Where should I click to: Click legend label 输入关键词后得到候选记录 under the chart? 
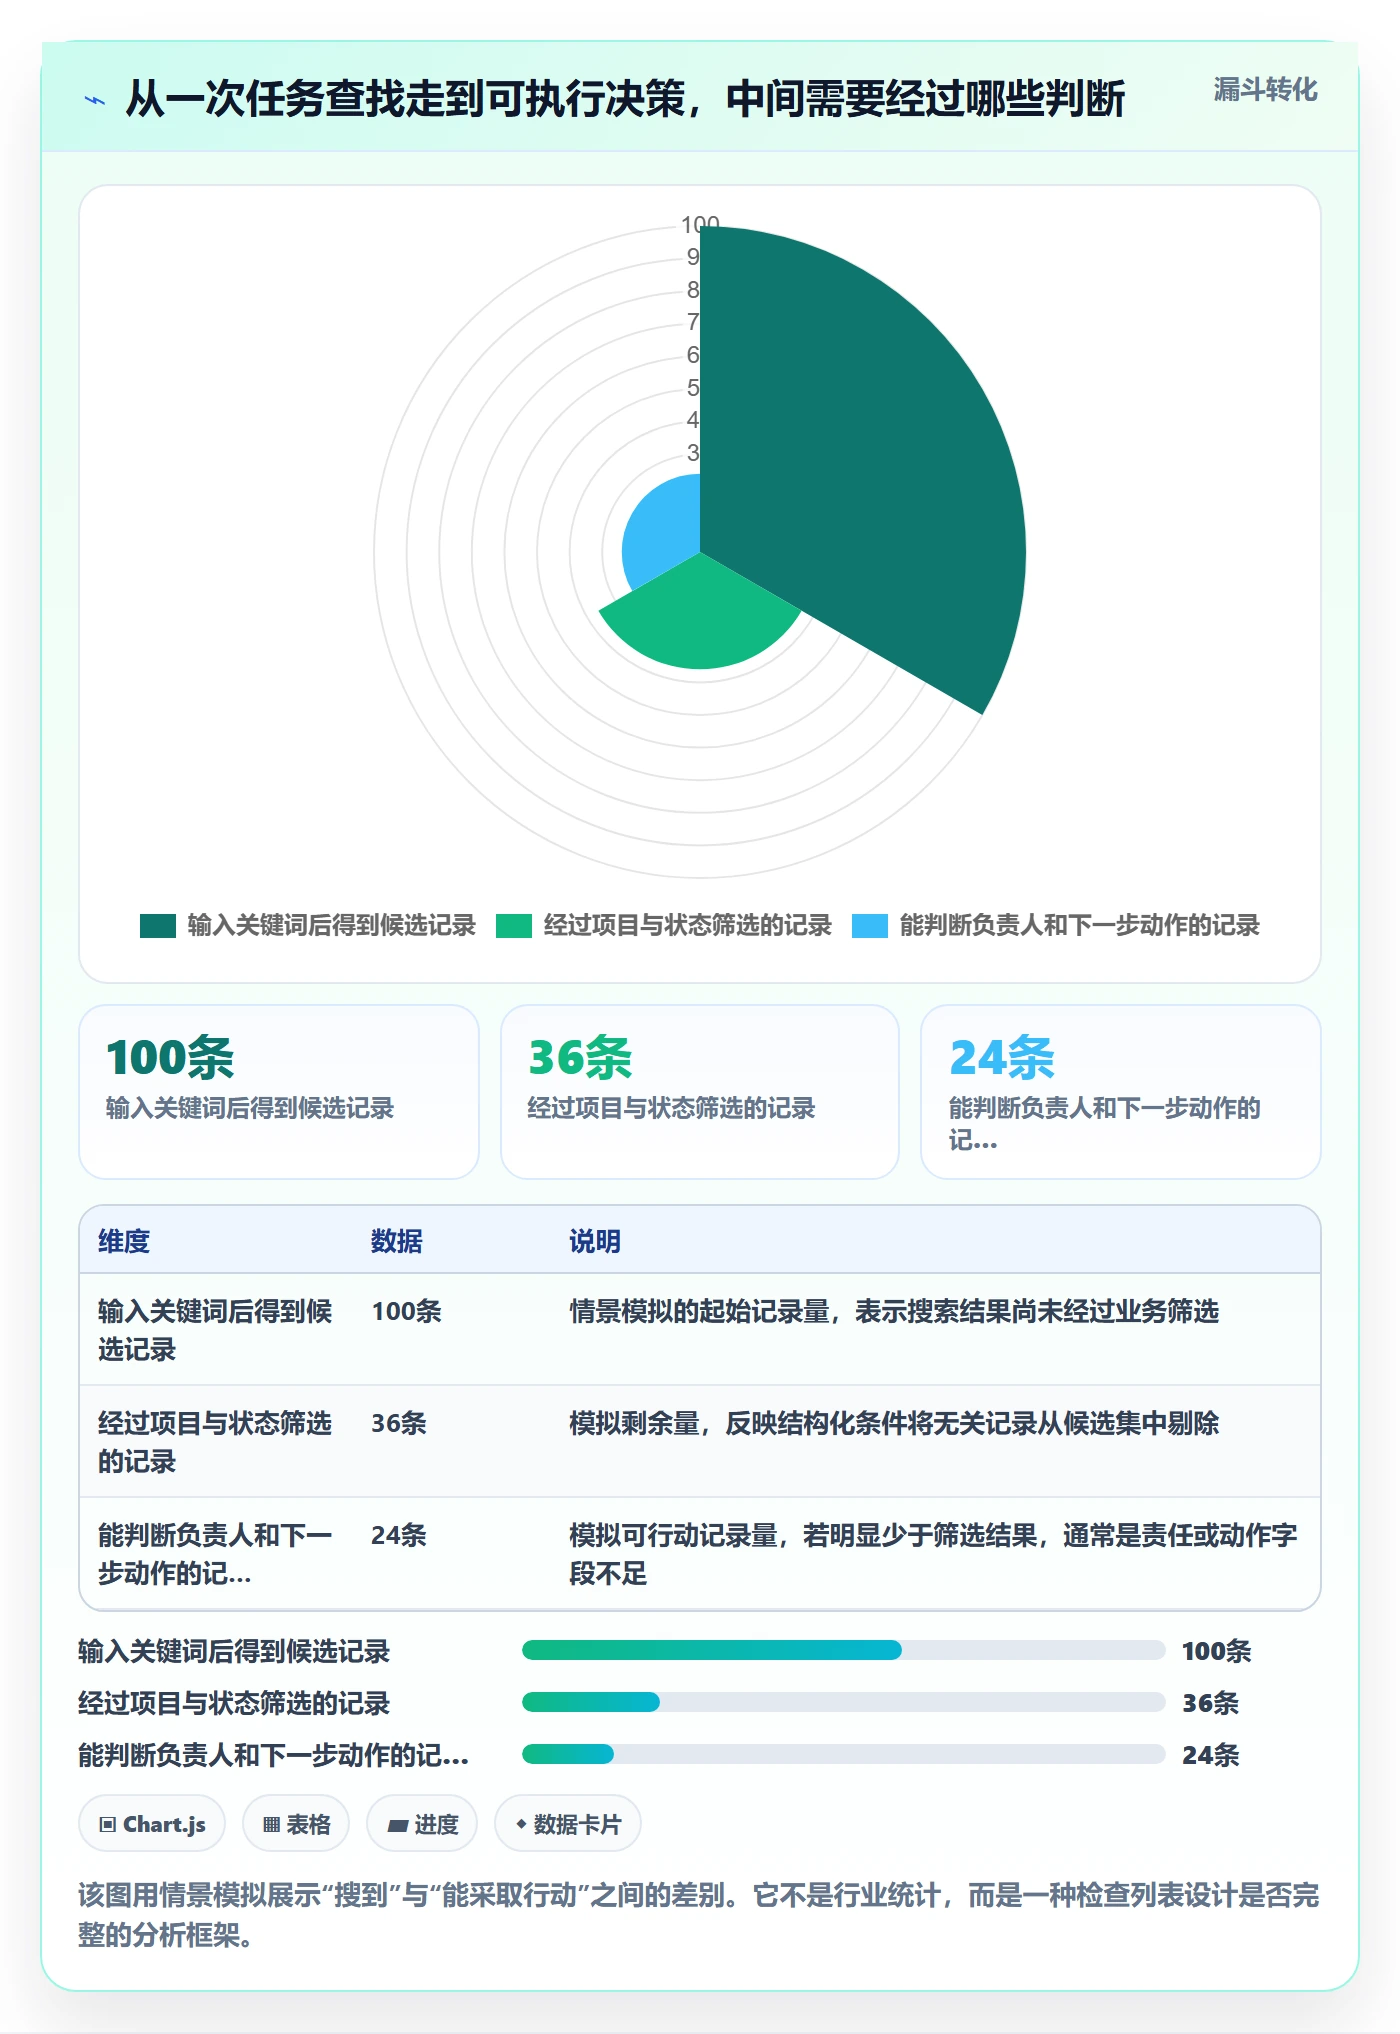click(x=332, y=926)
